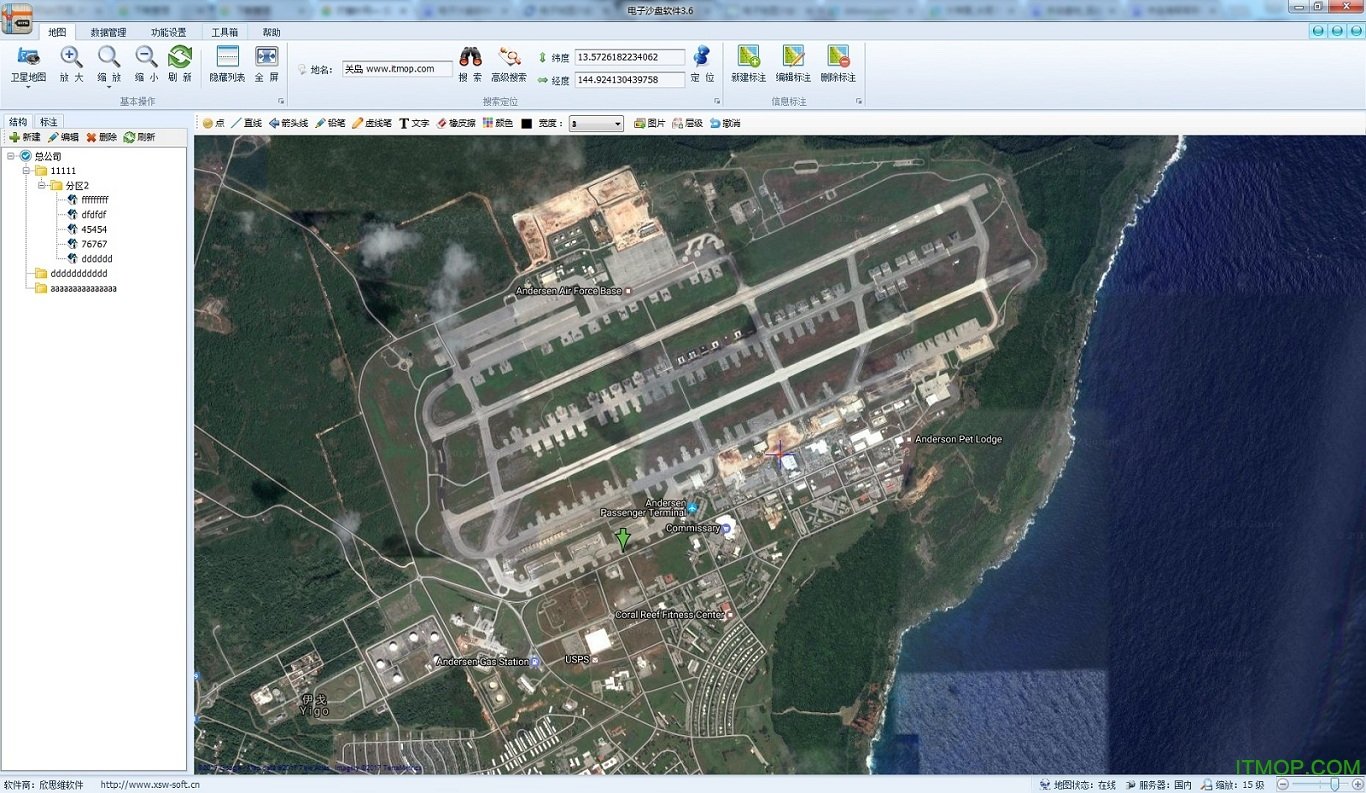Viewport: 1366px width, 793px height.
Task: Select the dfdfdf tree item
Action: [x=86, y=214]
